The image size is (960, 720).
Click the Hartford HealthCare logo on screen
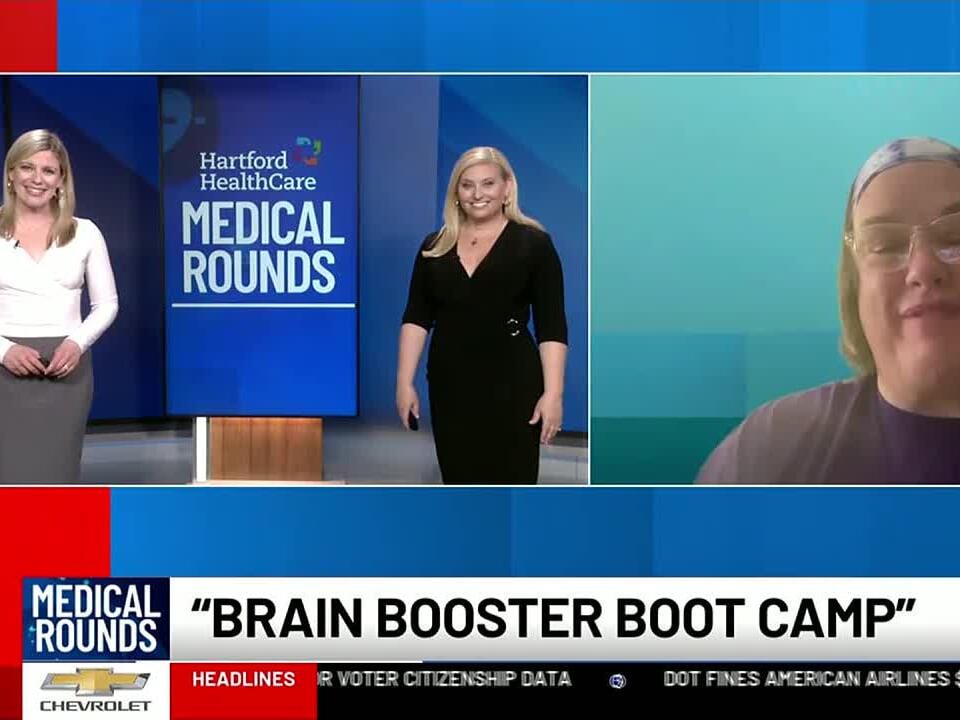pos(260,164)
